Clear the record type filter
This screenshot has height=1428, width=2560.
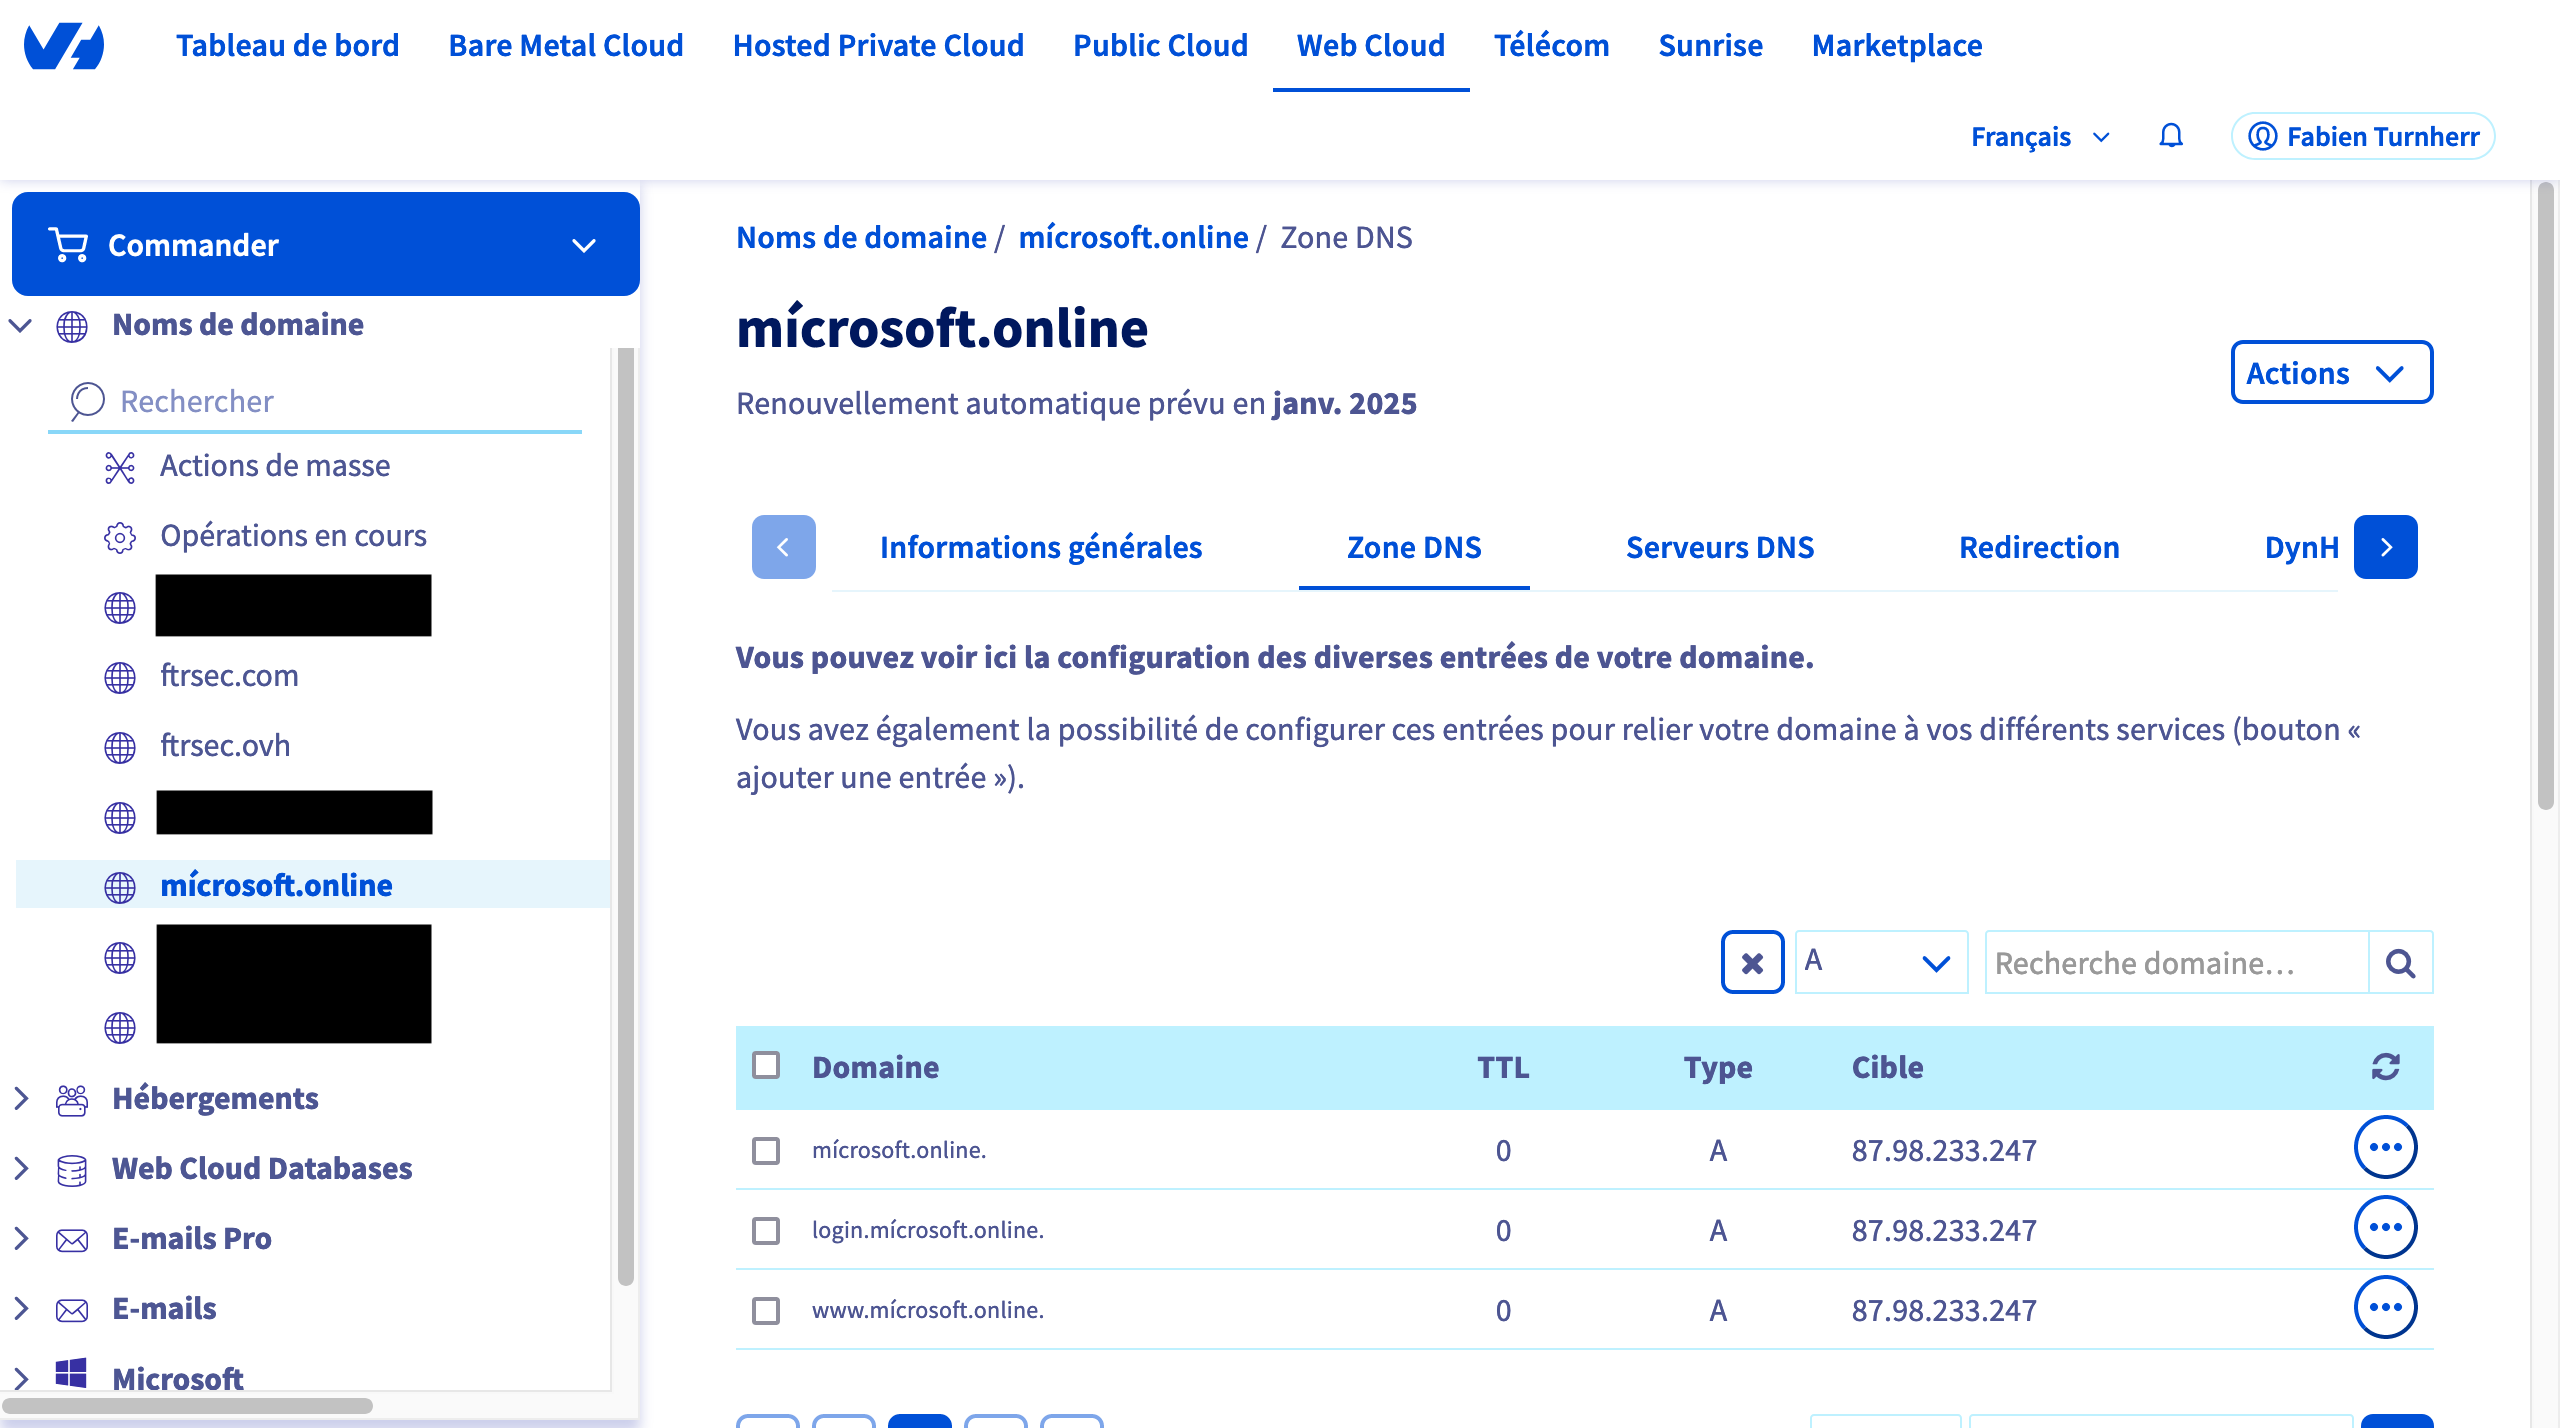coord(1752,962)
